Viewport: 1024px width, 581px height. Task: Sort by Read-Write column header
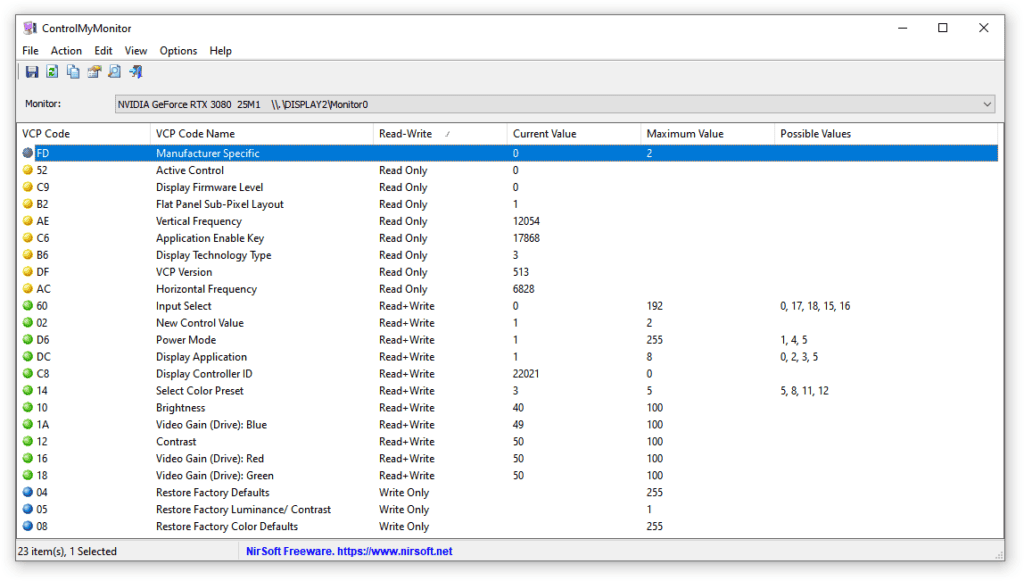pos(440,134)
